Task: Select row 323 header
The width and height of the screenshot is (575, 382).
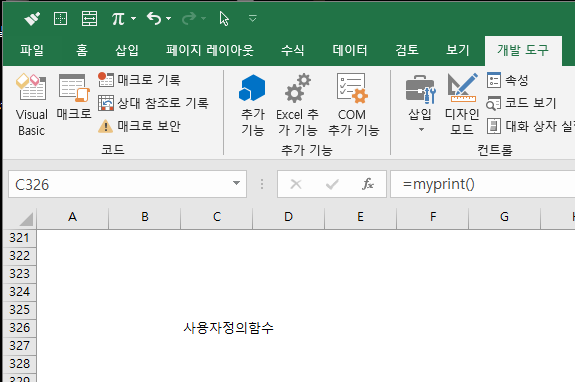Action: click(19, 274)
